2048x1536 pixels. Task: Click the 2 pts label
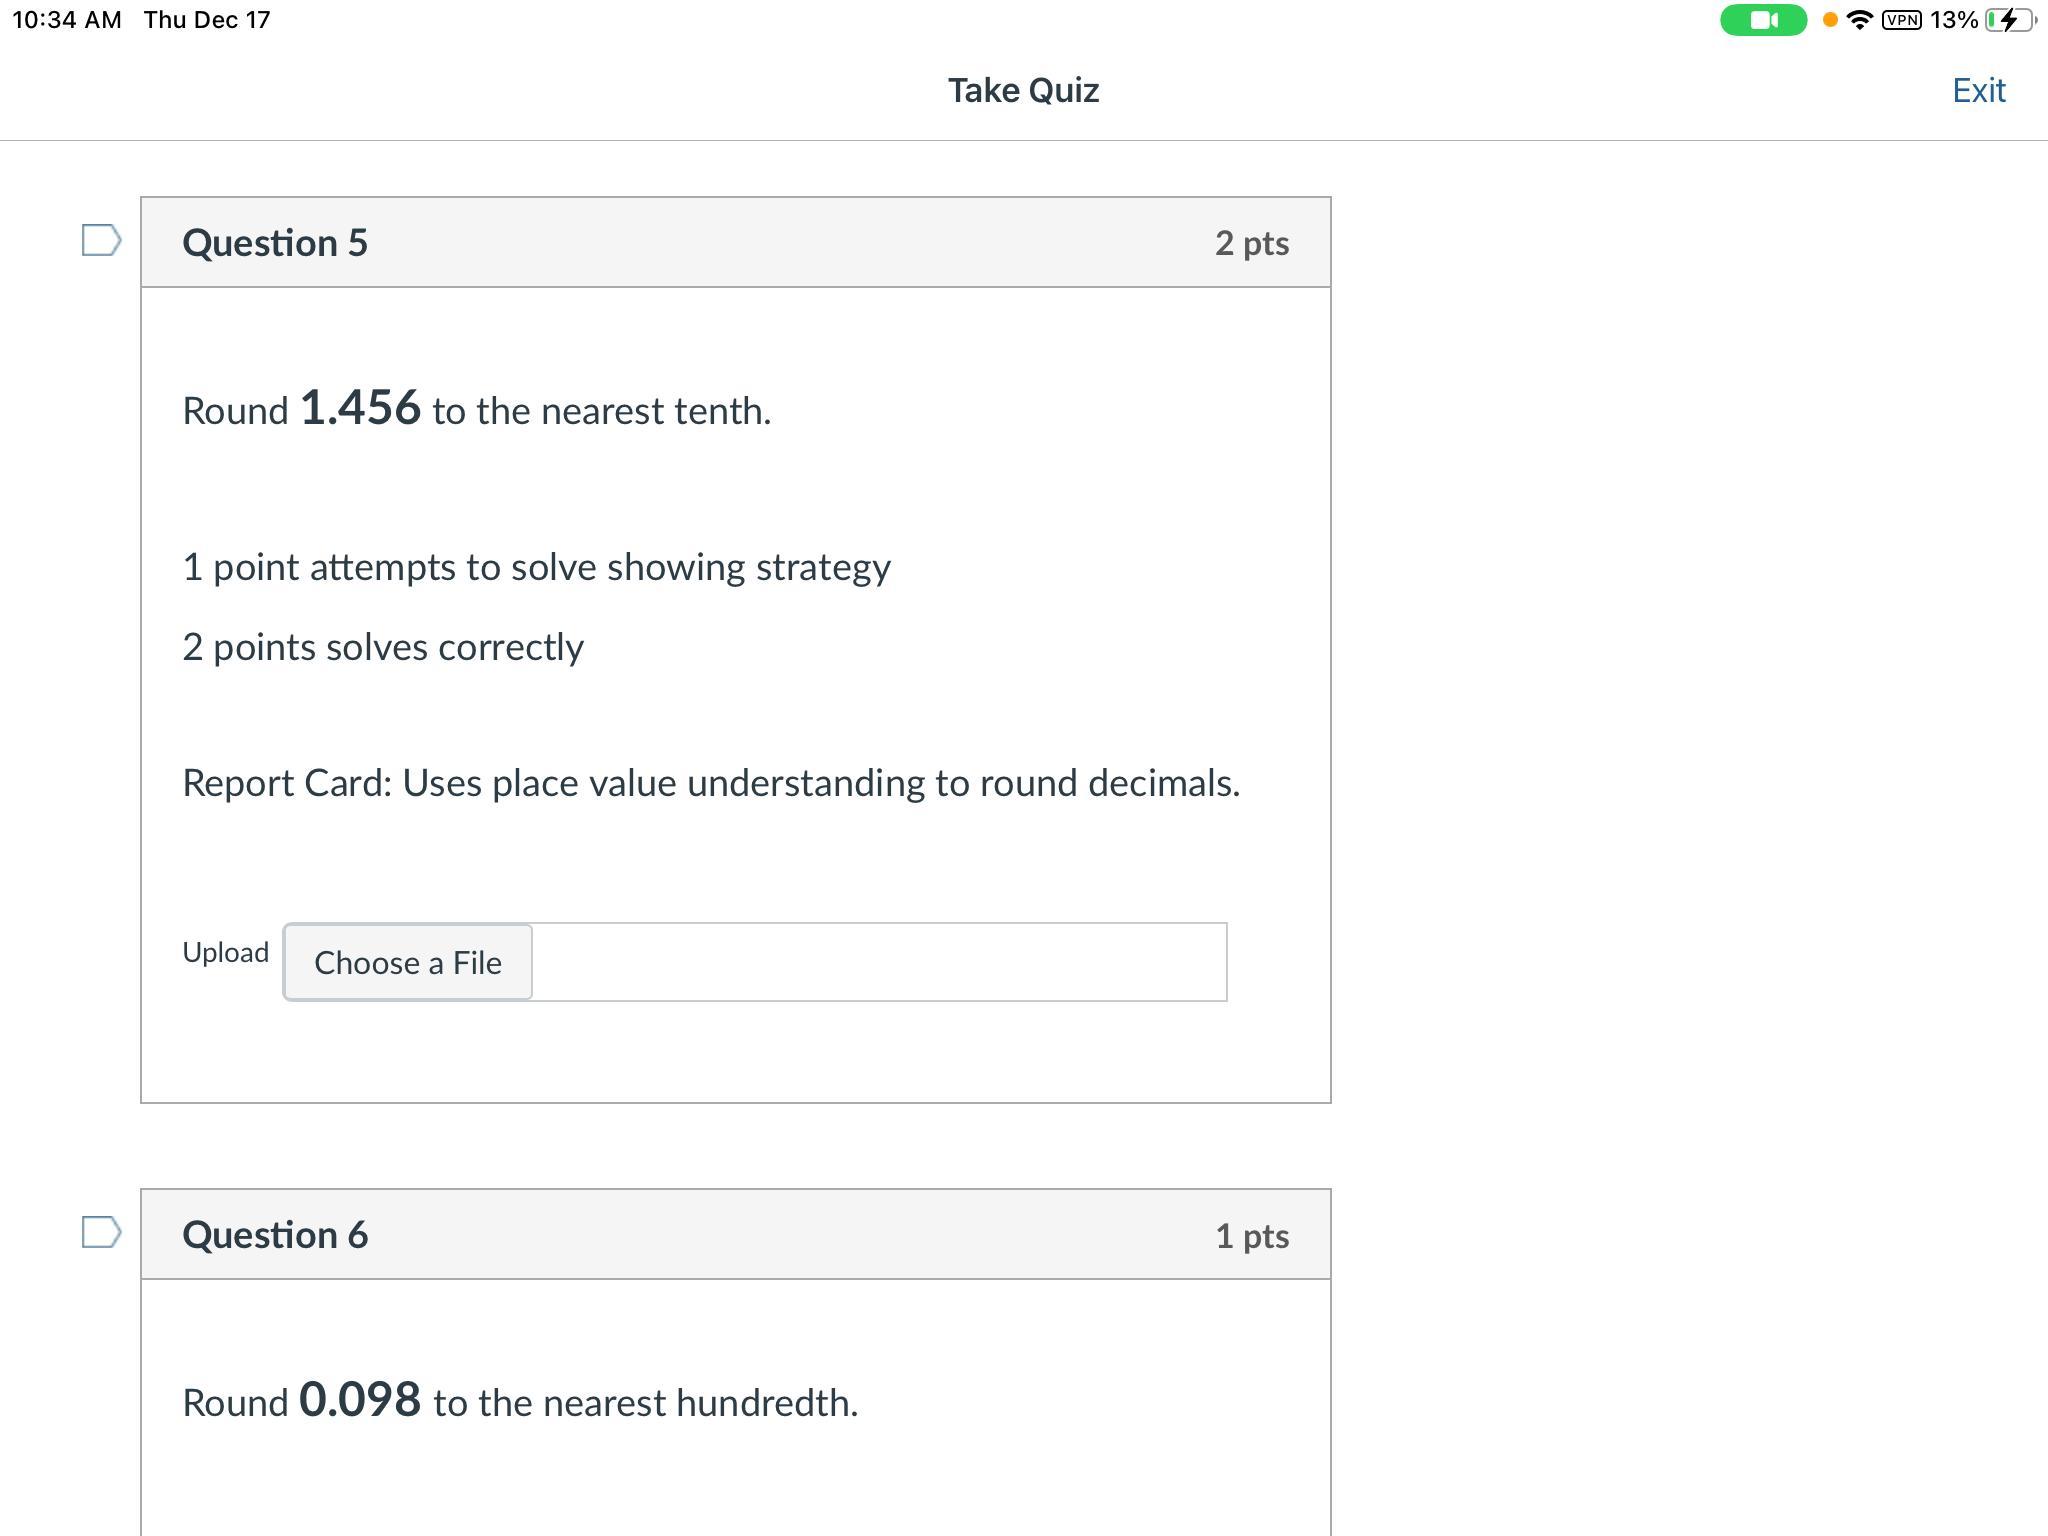tap(1251, 243)
